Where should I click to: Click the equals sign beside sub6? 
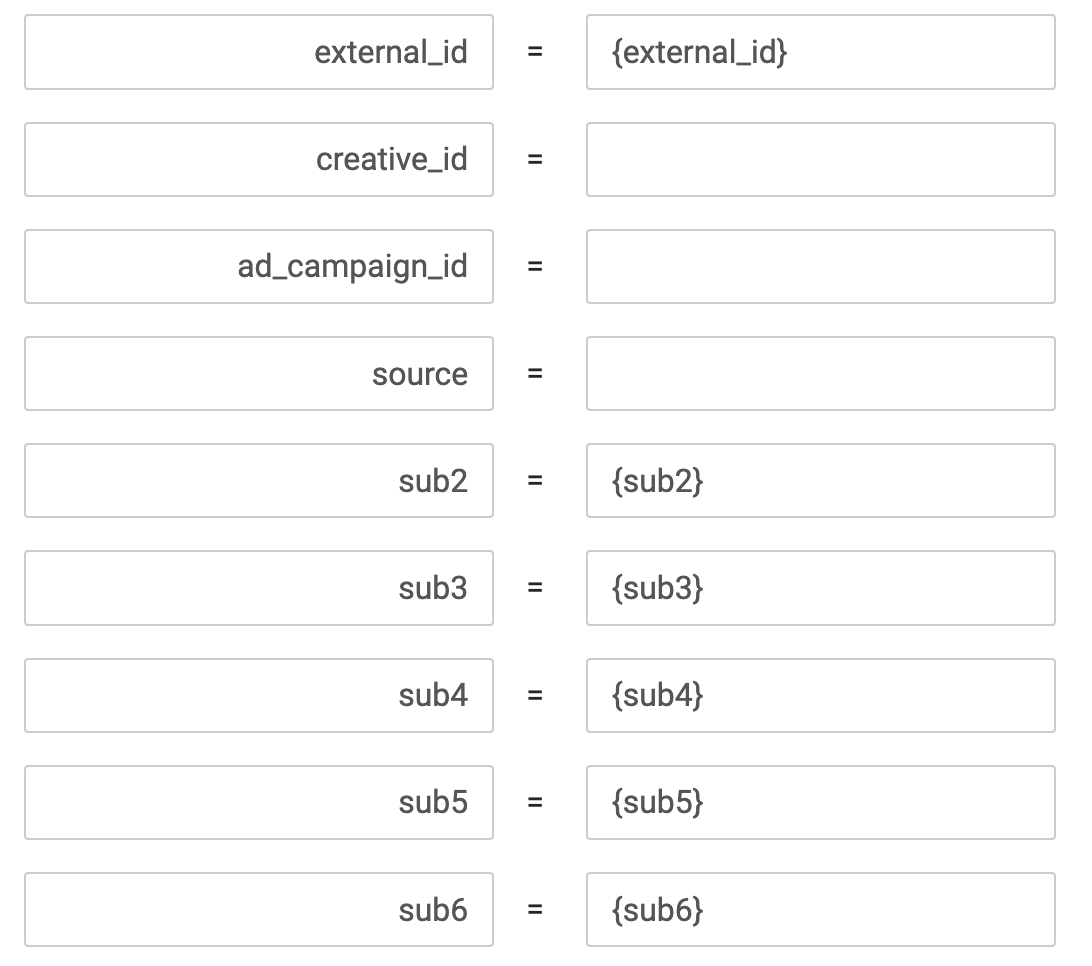click(535, 910)
